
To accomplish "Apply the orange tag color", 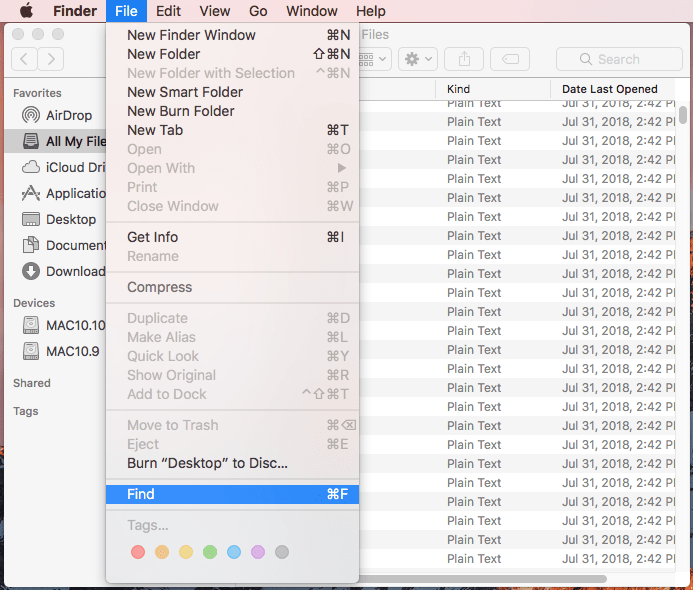I will click(x=162, y=552).
